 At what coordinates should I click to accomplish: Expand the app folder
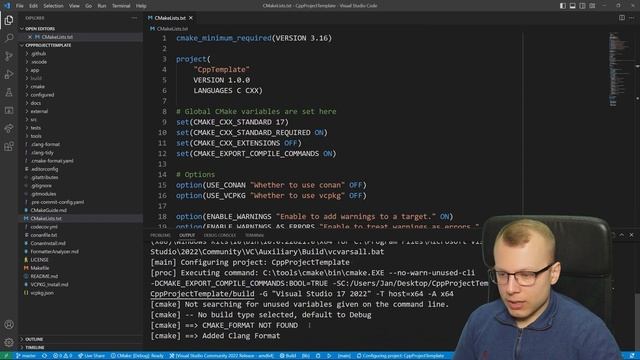click(35, 70)
